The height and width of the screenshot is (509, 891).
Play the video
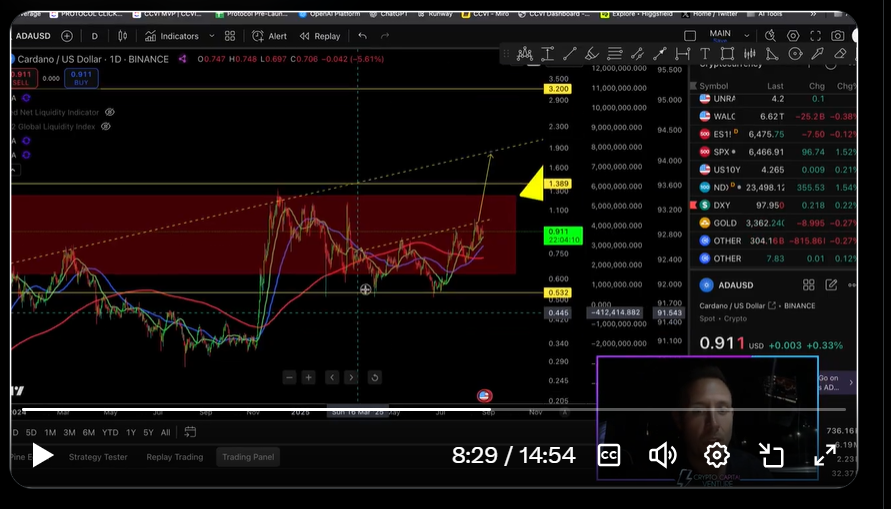(x=43, y=455)
